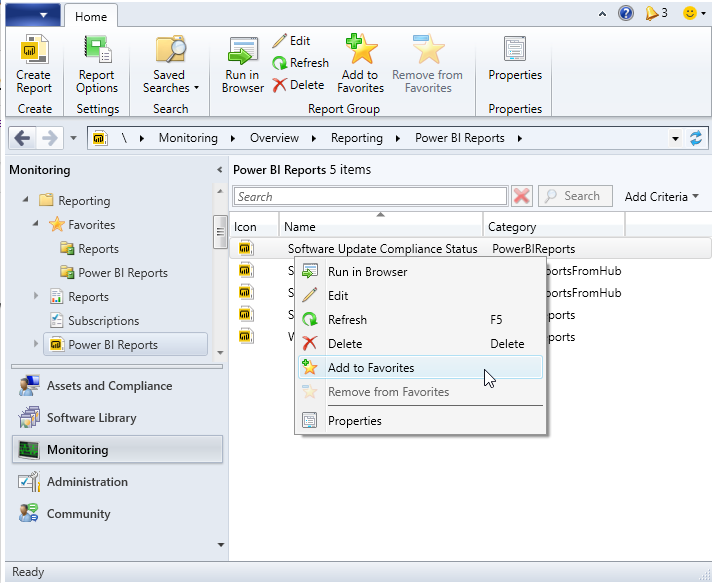Select the Home ribbon tab
714x583 pixels.
tap(91, 16)
